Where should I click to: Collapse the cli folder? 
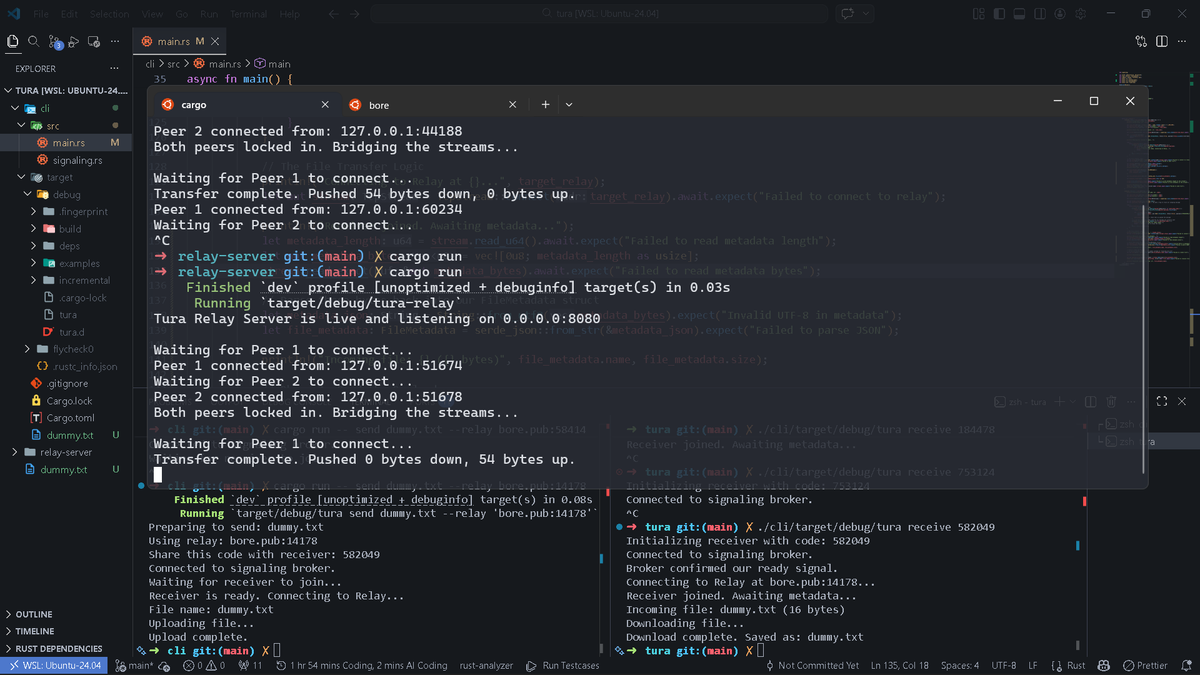click(66, 108)
